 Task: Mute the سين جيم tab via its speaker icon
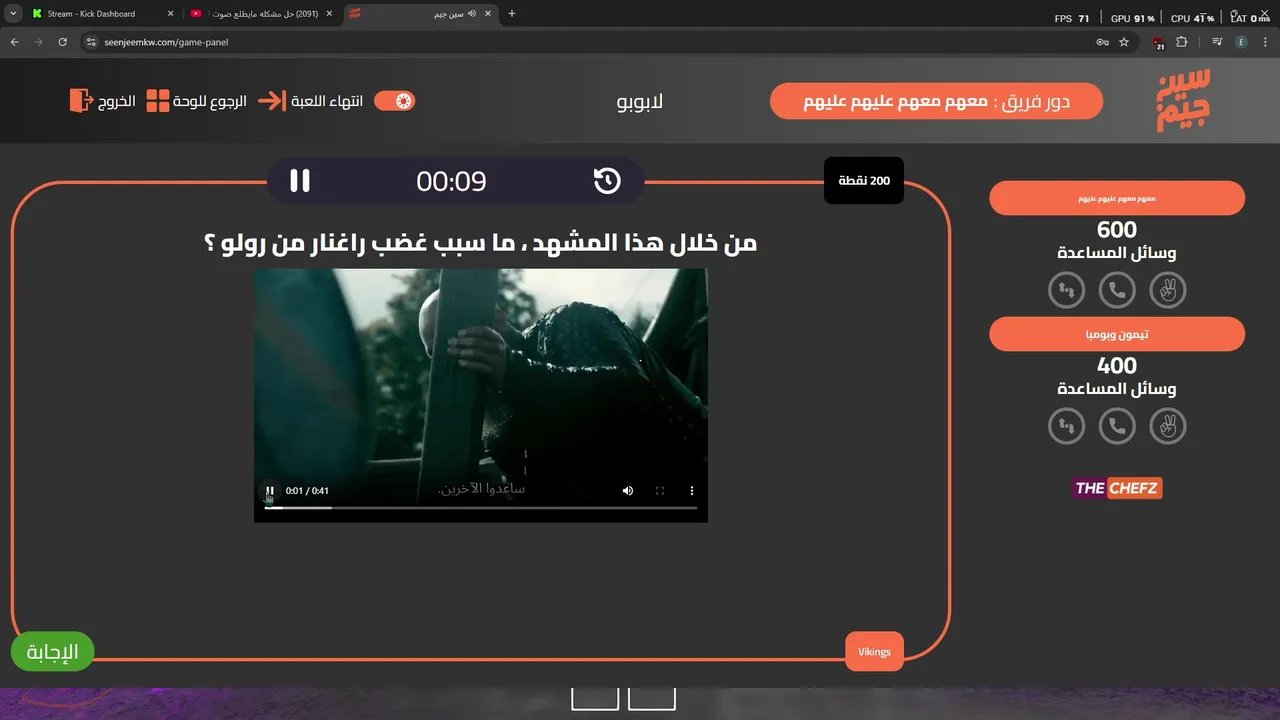pos(470,14)
